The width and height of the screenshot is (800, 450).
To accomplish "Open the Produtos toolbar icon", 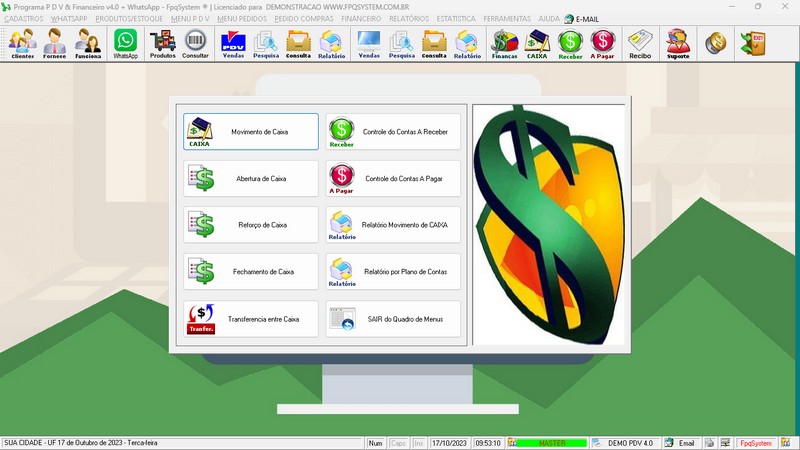I will tap(162, 43).
